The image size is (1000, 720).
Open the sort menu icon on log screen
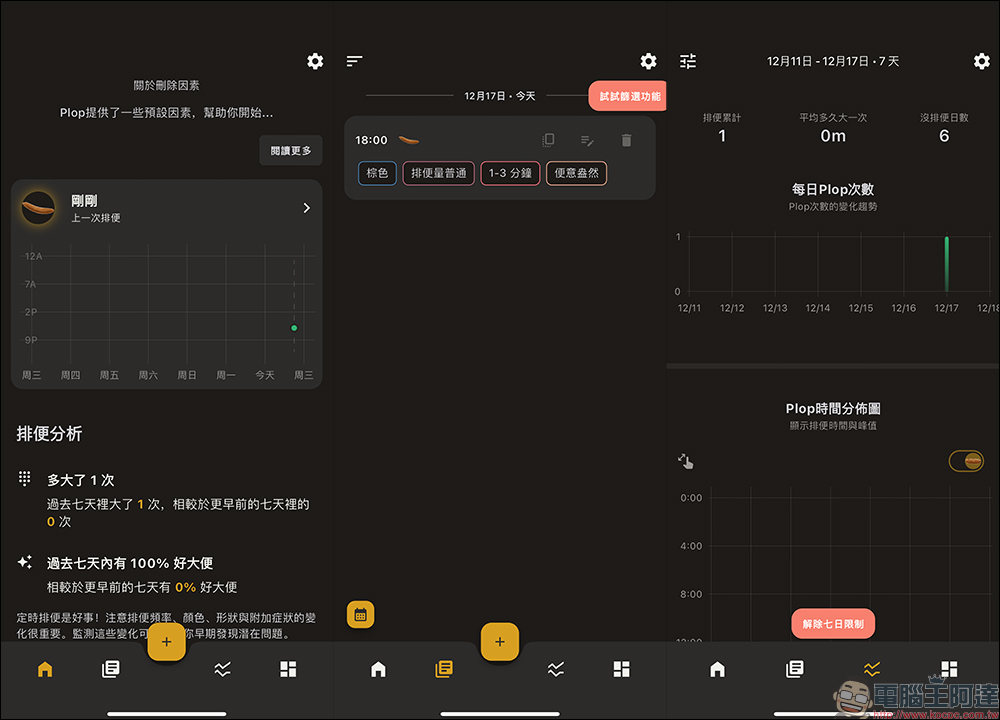(355, 61)
